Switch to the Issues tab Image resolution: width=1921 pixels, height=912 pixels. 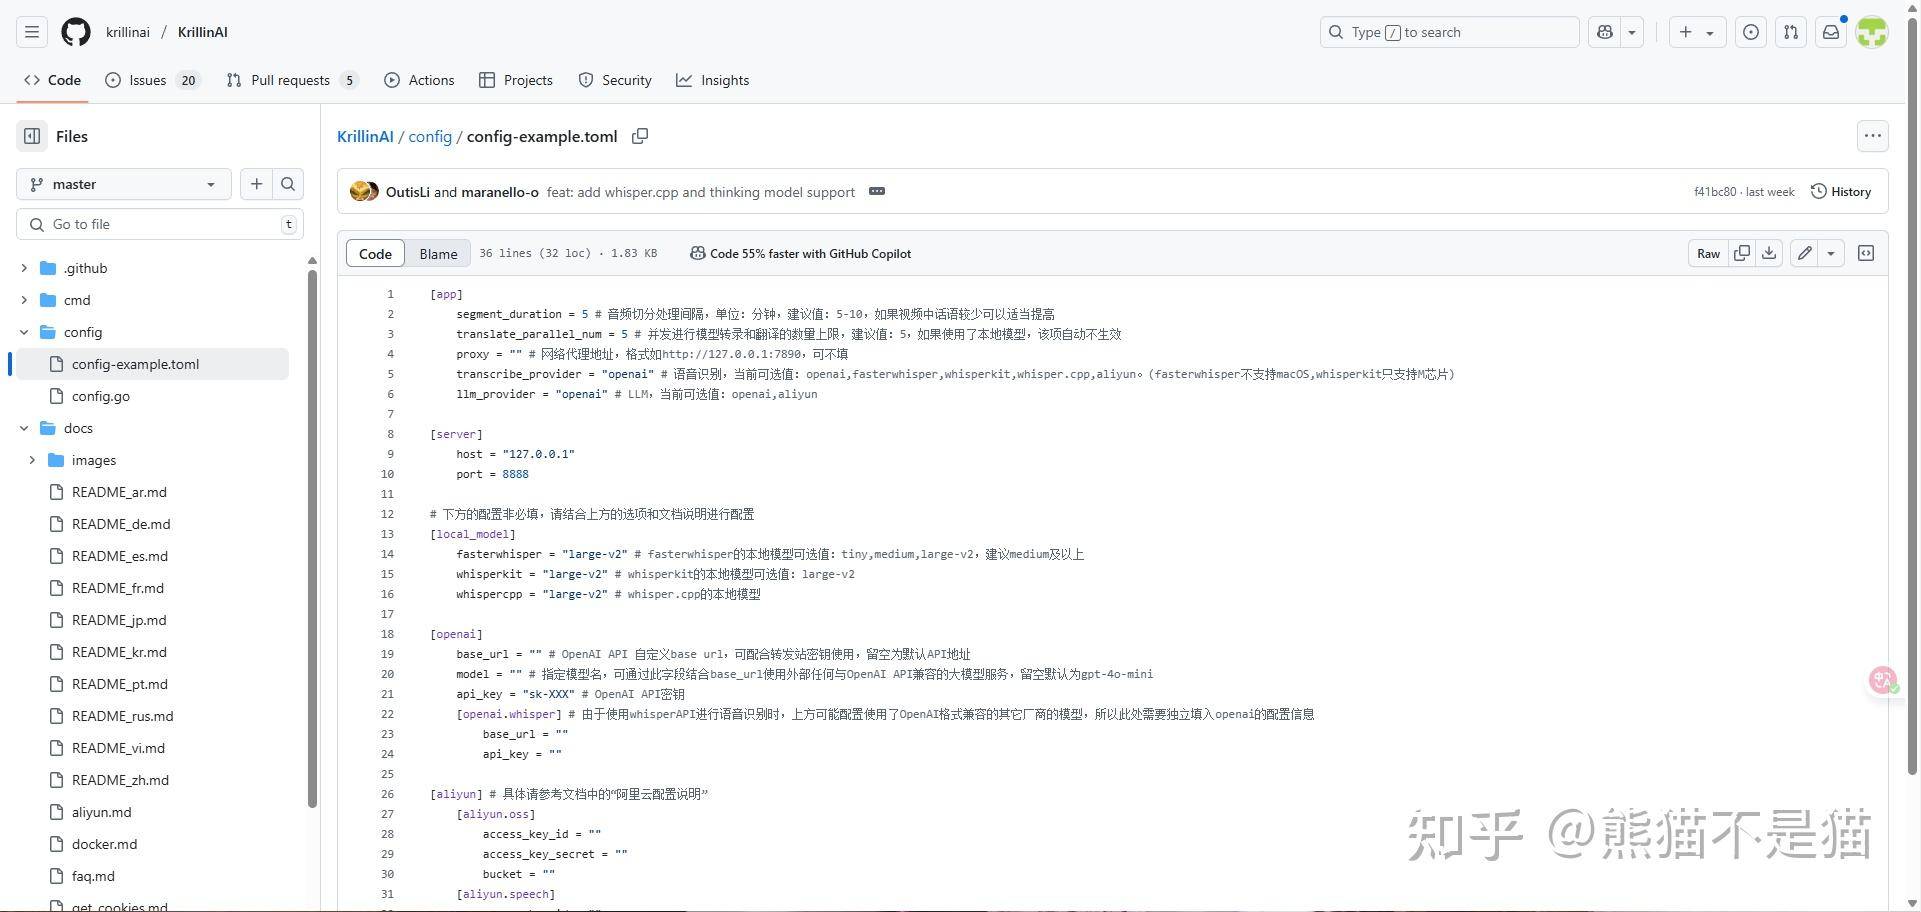coord(153,80)
